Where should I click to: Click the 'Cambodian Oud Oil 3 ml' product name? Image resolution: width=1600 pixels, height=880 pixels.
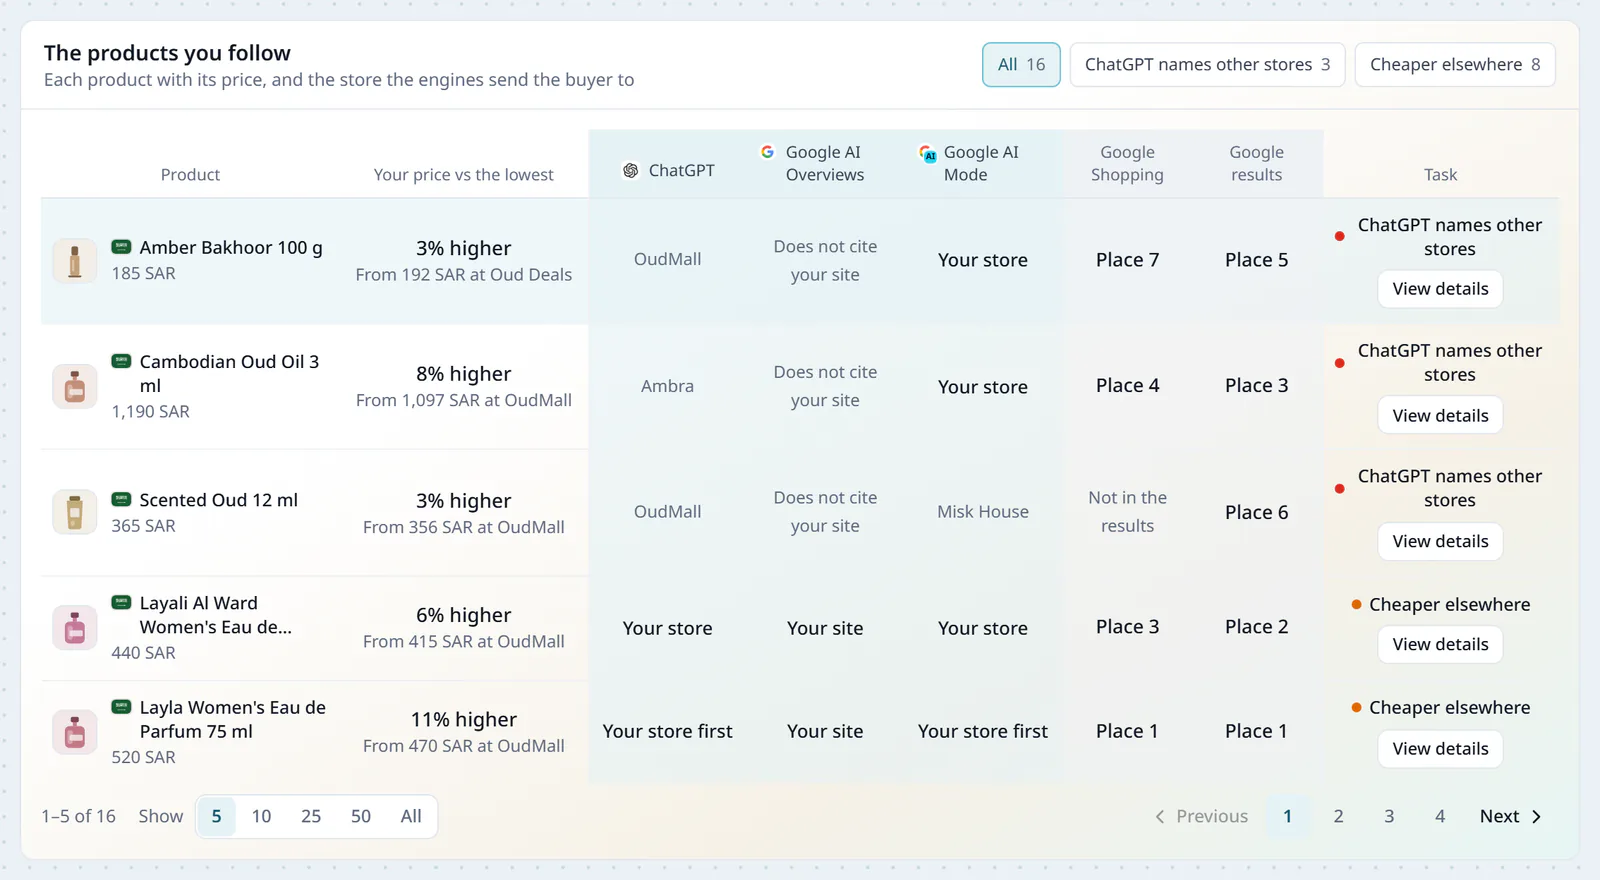point(229,374)
